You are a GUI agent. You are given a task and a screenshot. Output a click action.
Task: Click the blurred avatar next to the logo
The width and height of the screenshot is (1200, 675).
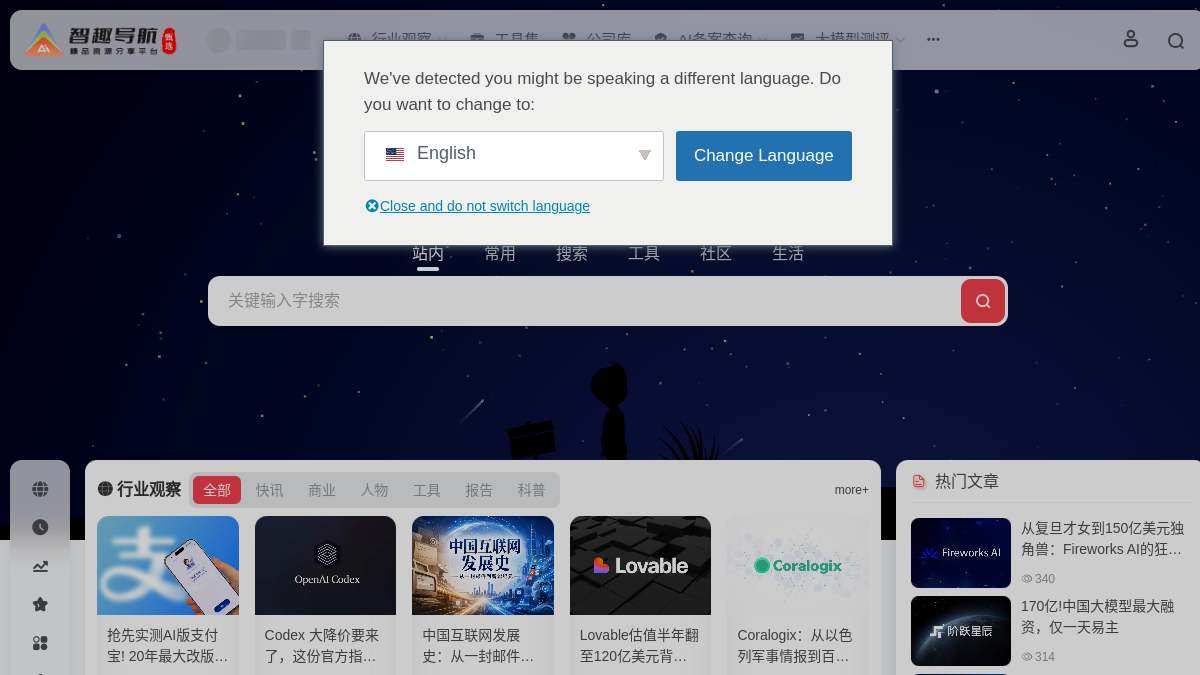click(x=218, y=40)
